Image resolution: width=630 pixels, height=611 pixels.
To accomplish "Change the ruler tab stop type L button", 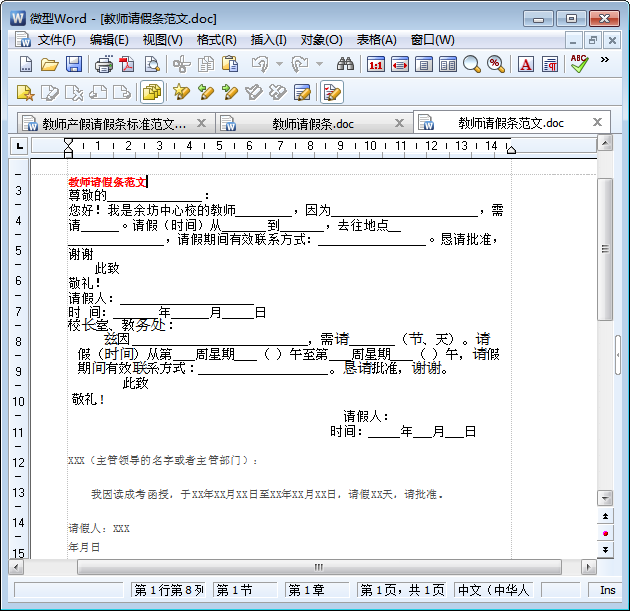I will (20, 146).
